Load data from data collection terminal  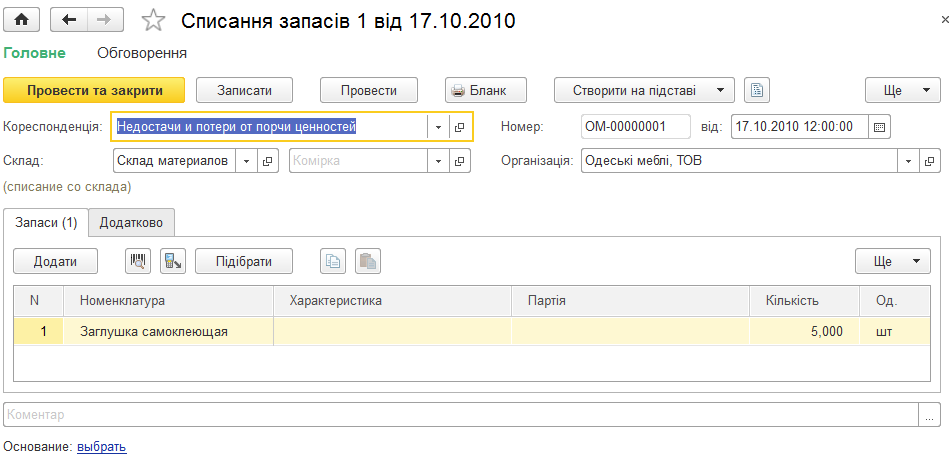click(173, 262)
